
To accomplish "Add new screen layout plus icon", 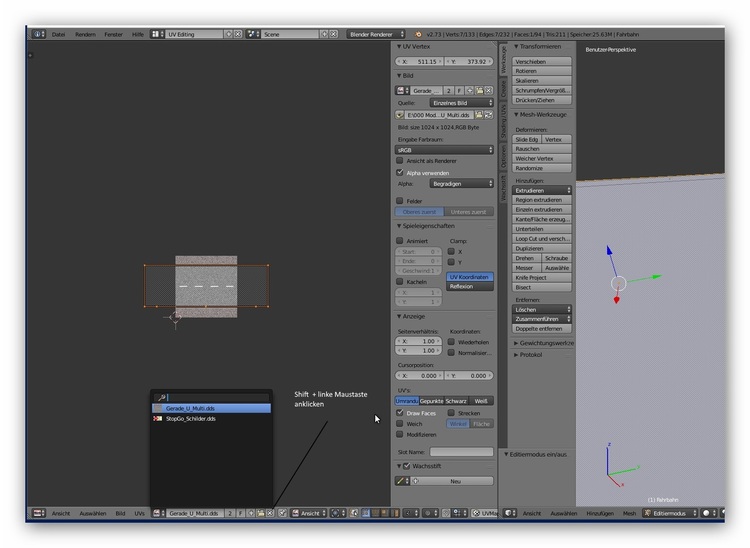I will click(x=229, y=34).
